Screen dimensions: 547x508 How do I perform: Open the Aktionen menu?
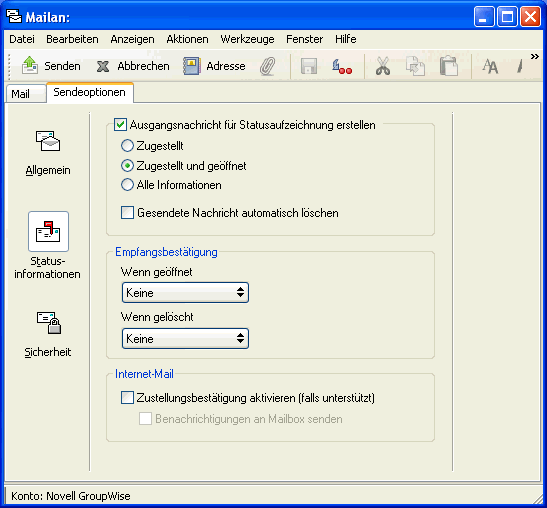coord(187,39)
